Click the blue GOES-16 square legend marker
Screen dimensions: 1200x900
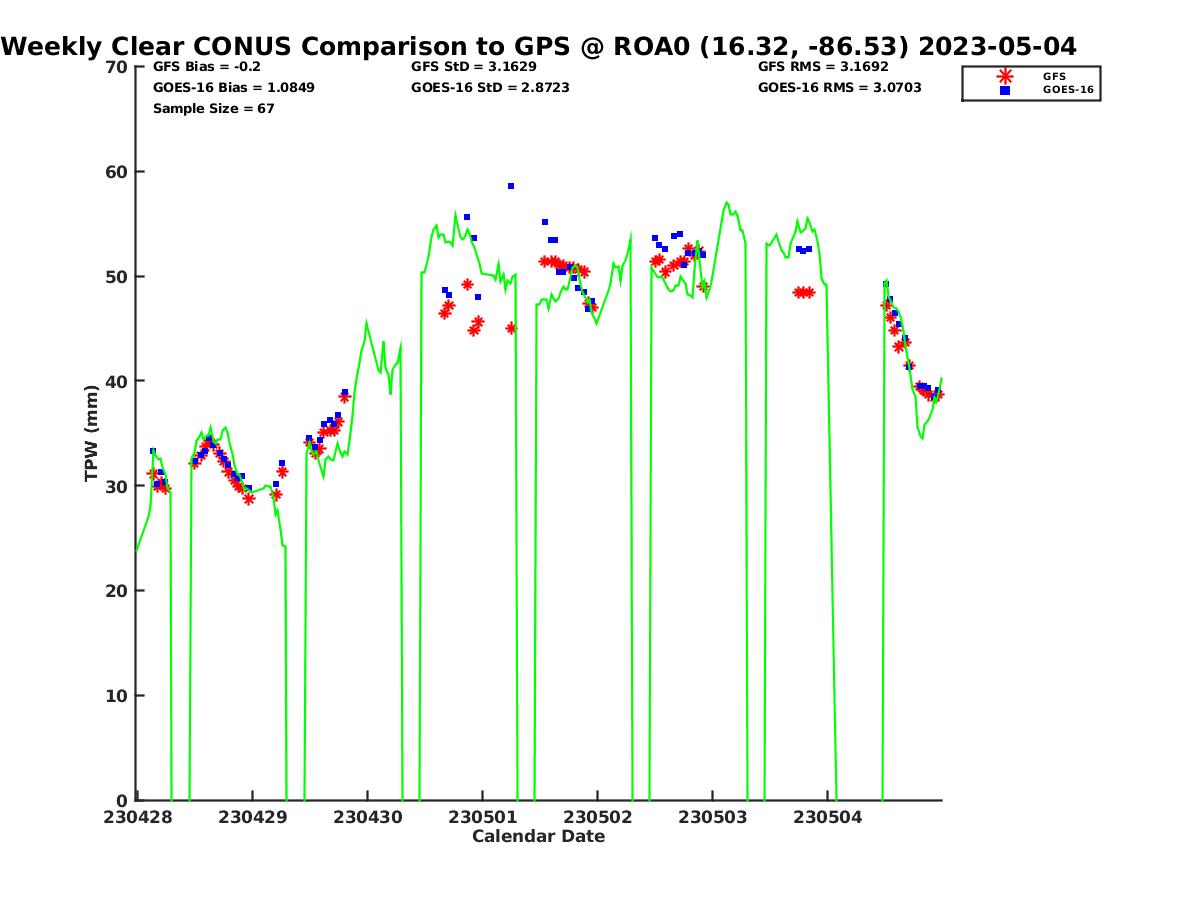point(1005,90)
